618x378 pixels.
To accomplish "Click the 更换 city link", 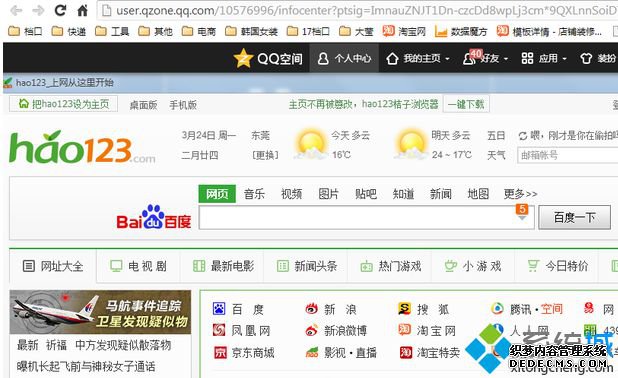I will 265,155.
